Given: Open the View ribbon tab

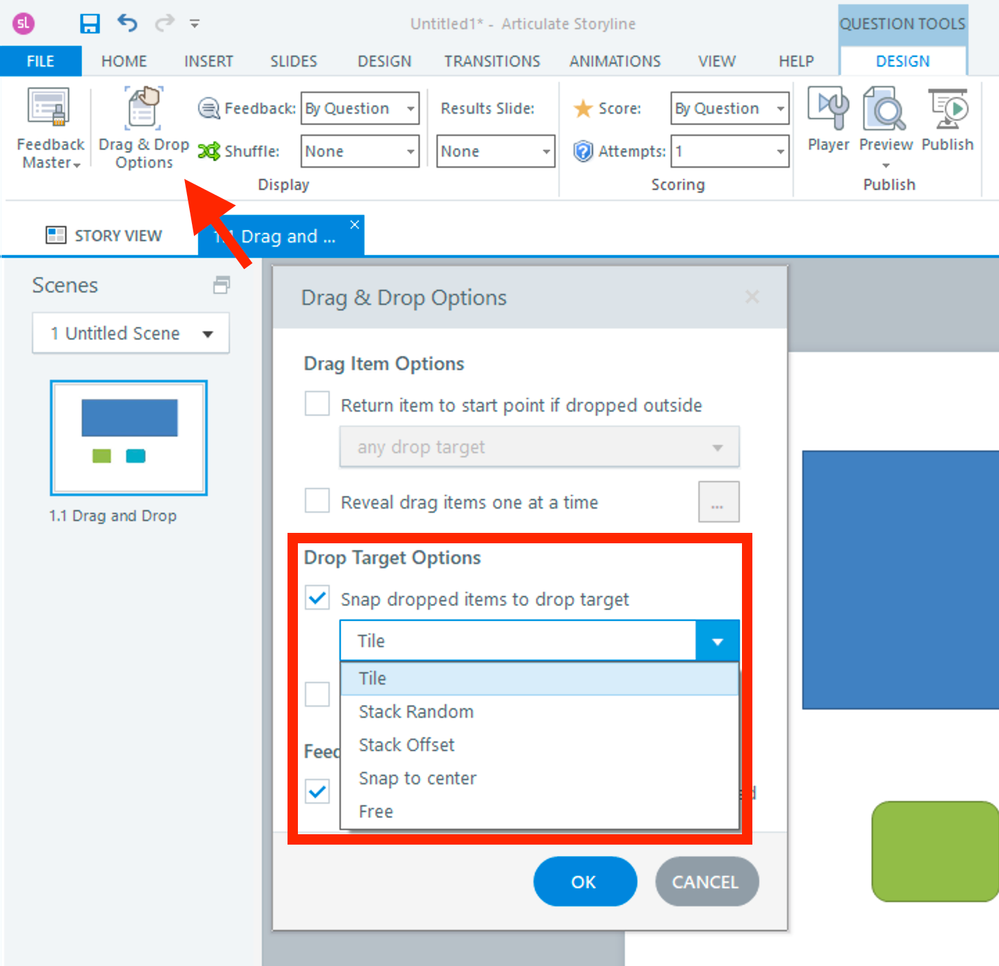Looking at the screenshot, I should click(x=717, y=61).
